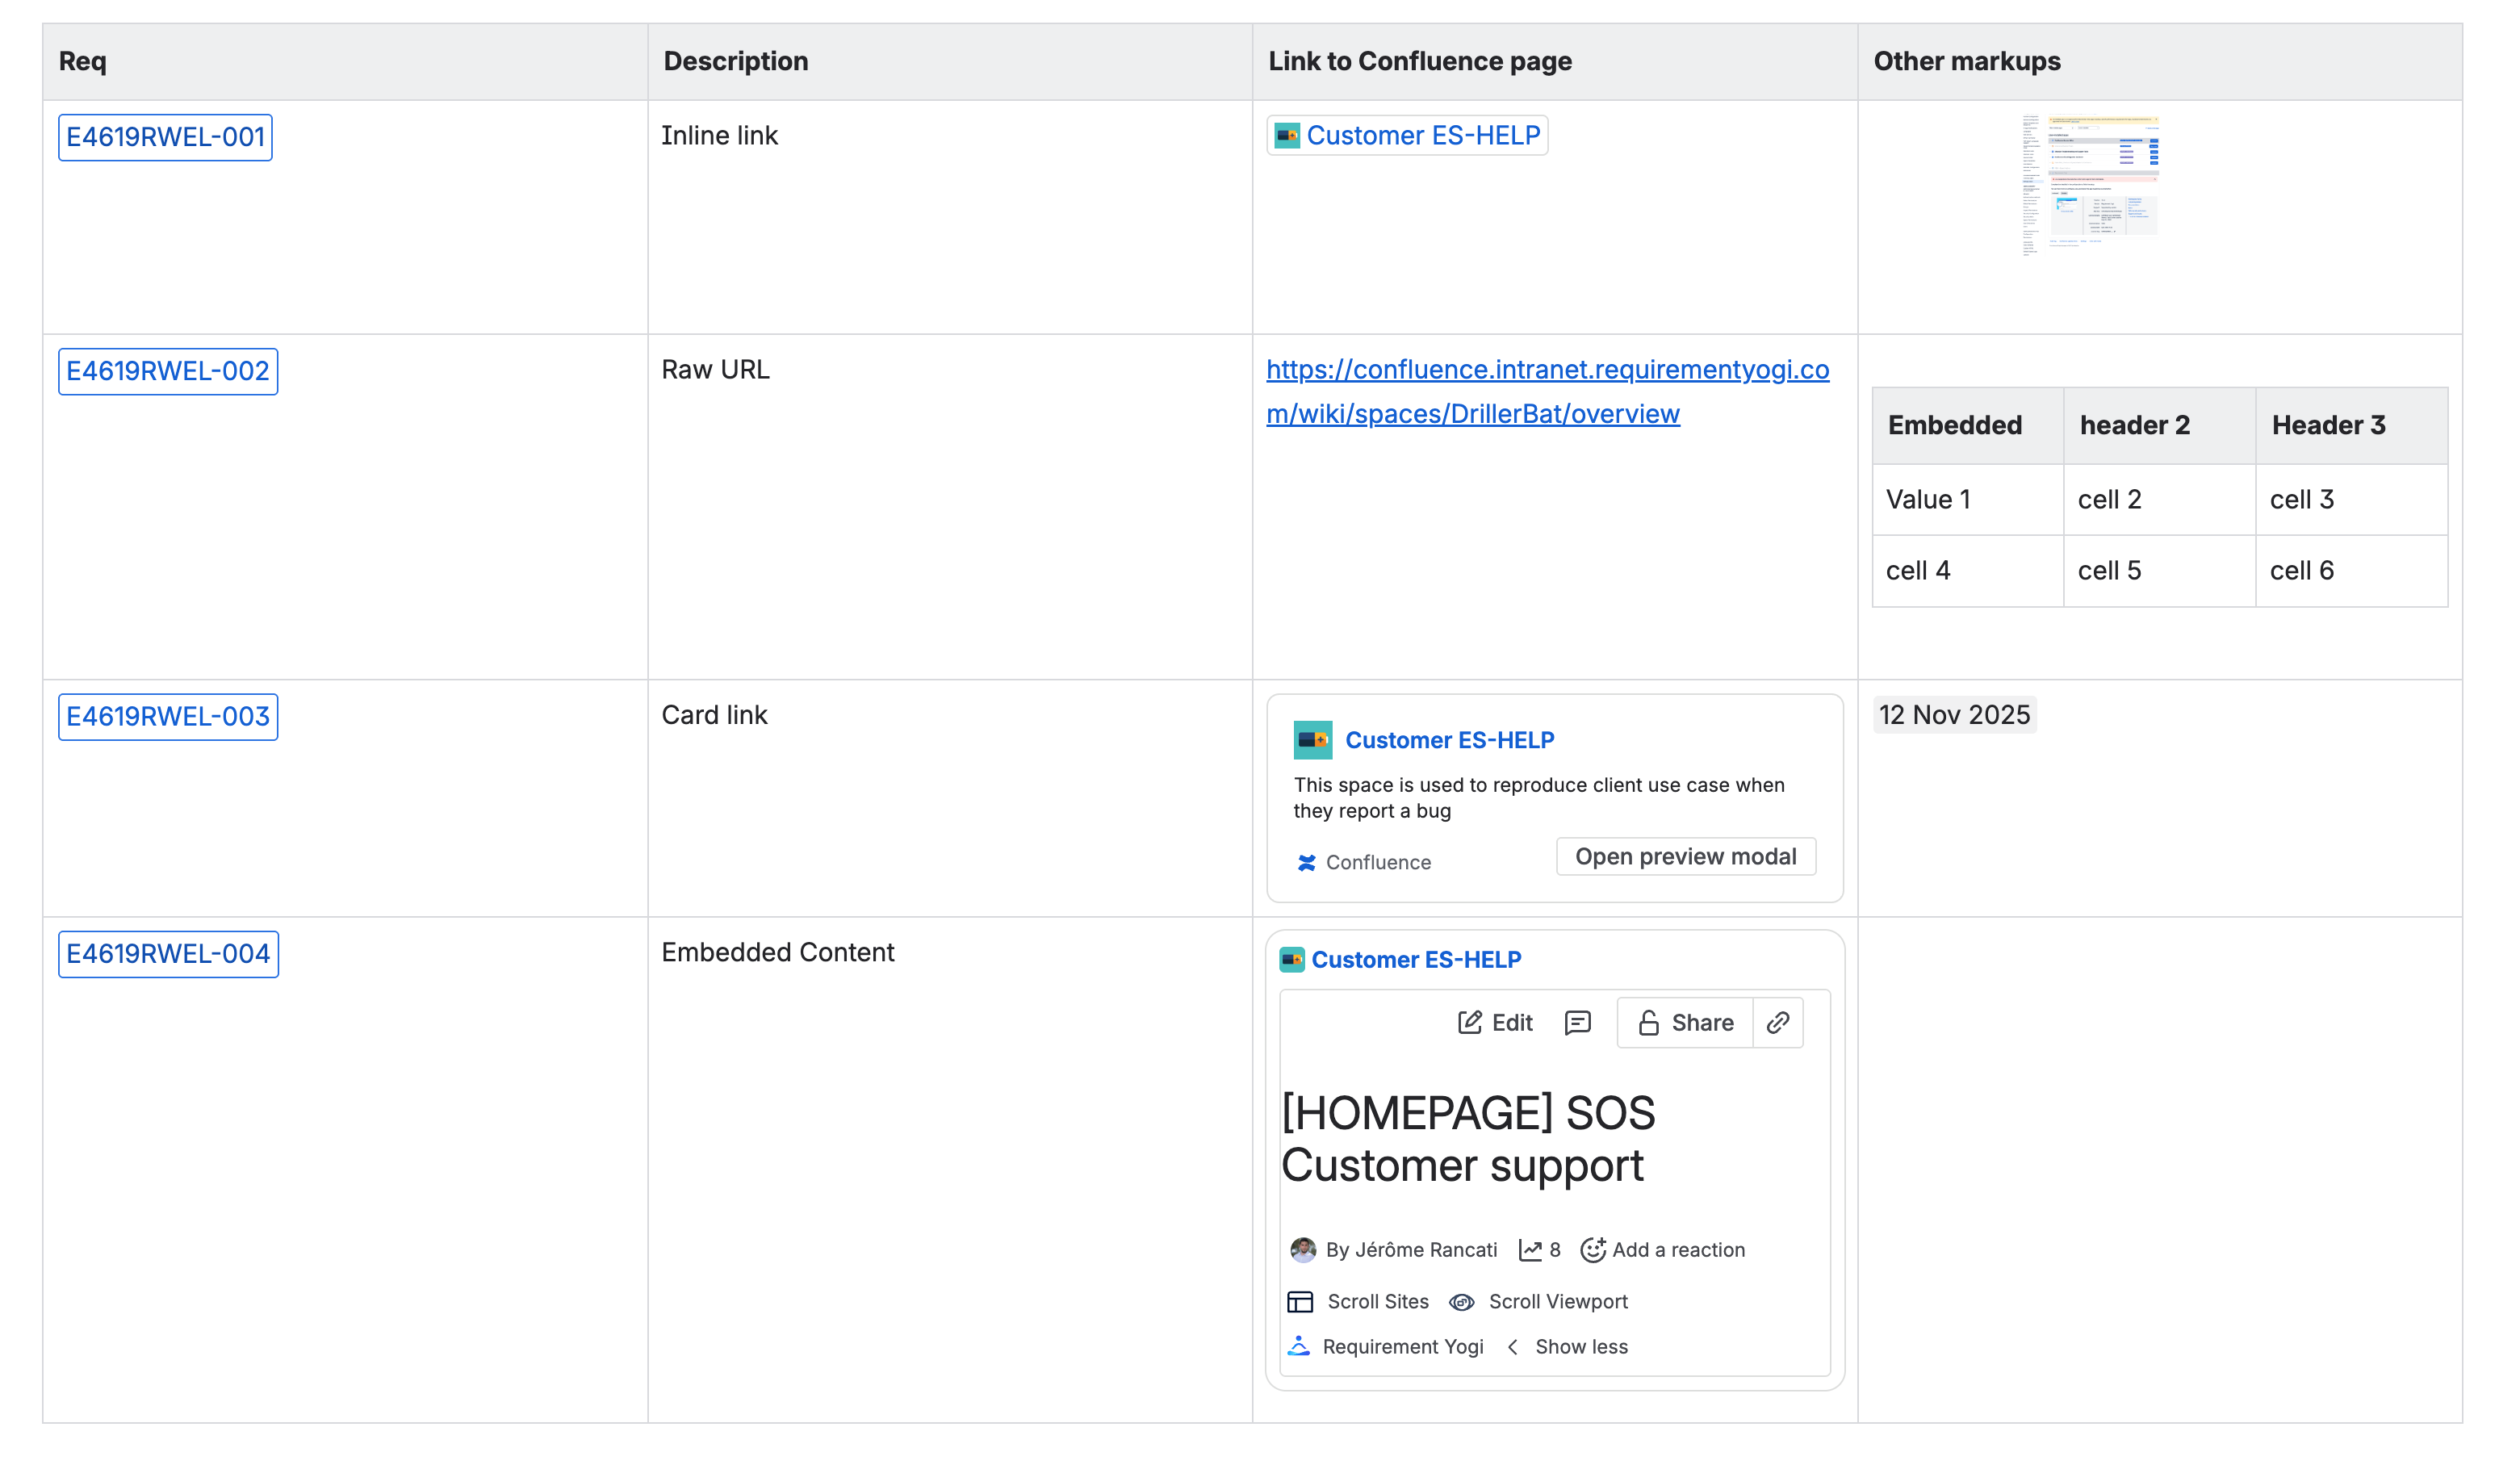Select the Confluence logo on the card preview
Viewport: 2520px width, 1469px height.
[x=1306, y=861]
